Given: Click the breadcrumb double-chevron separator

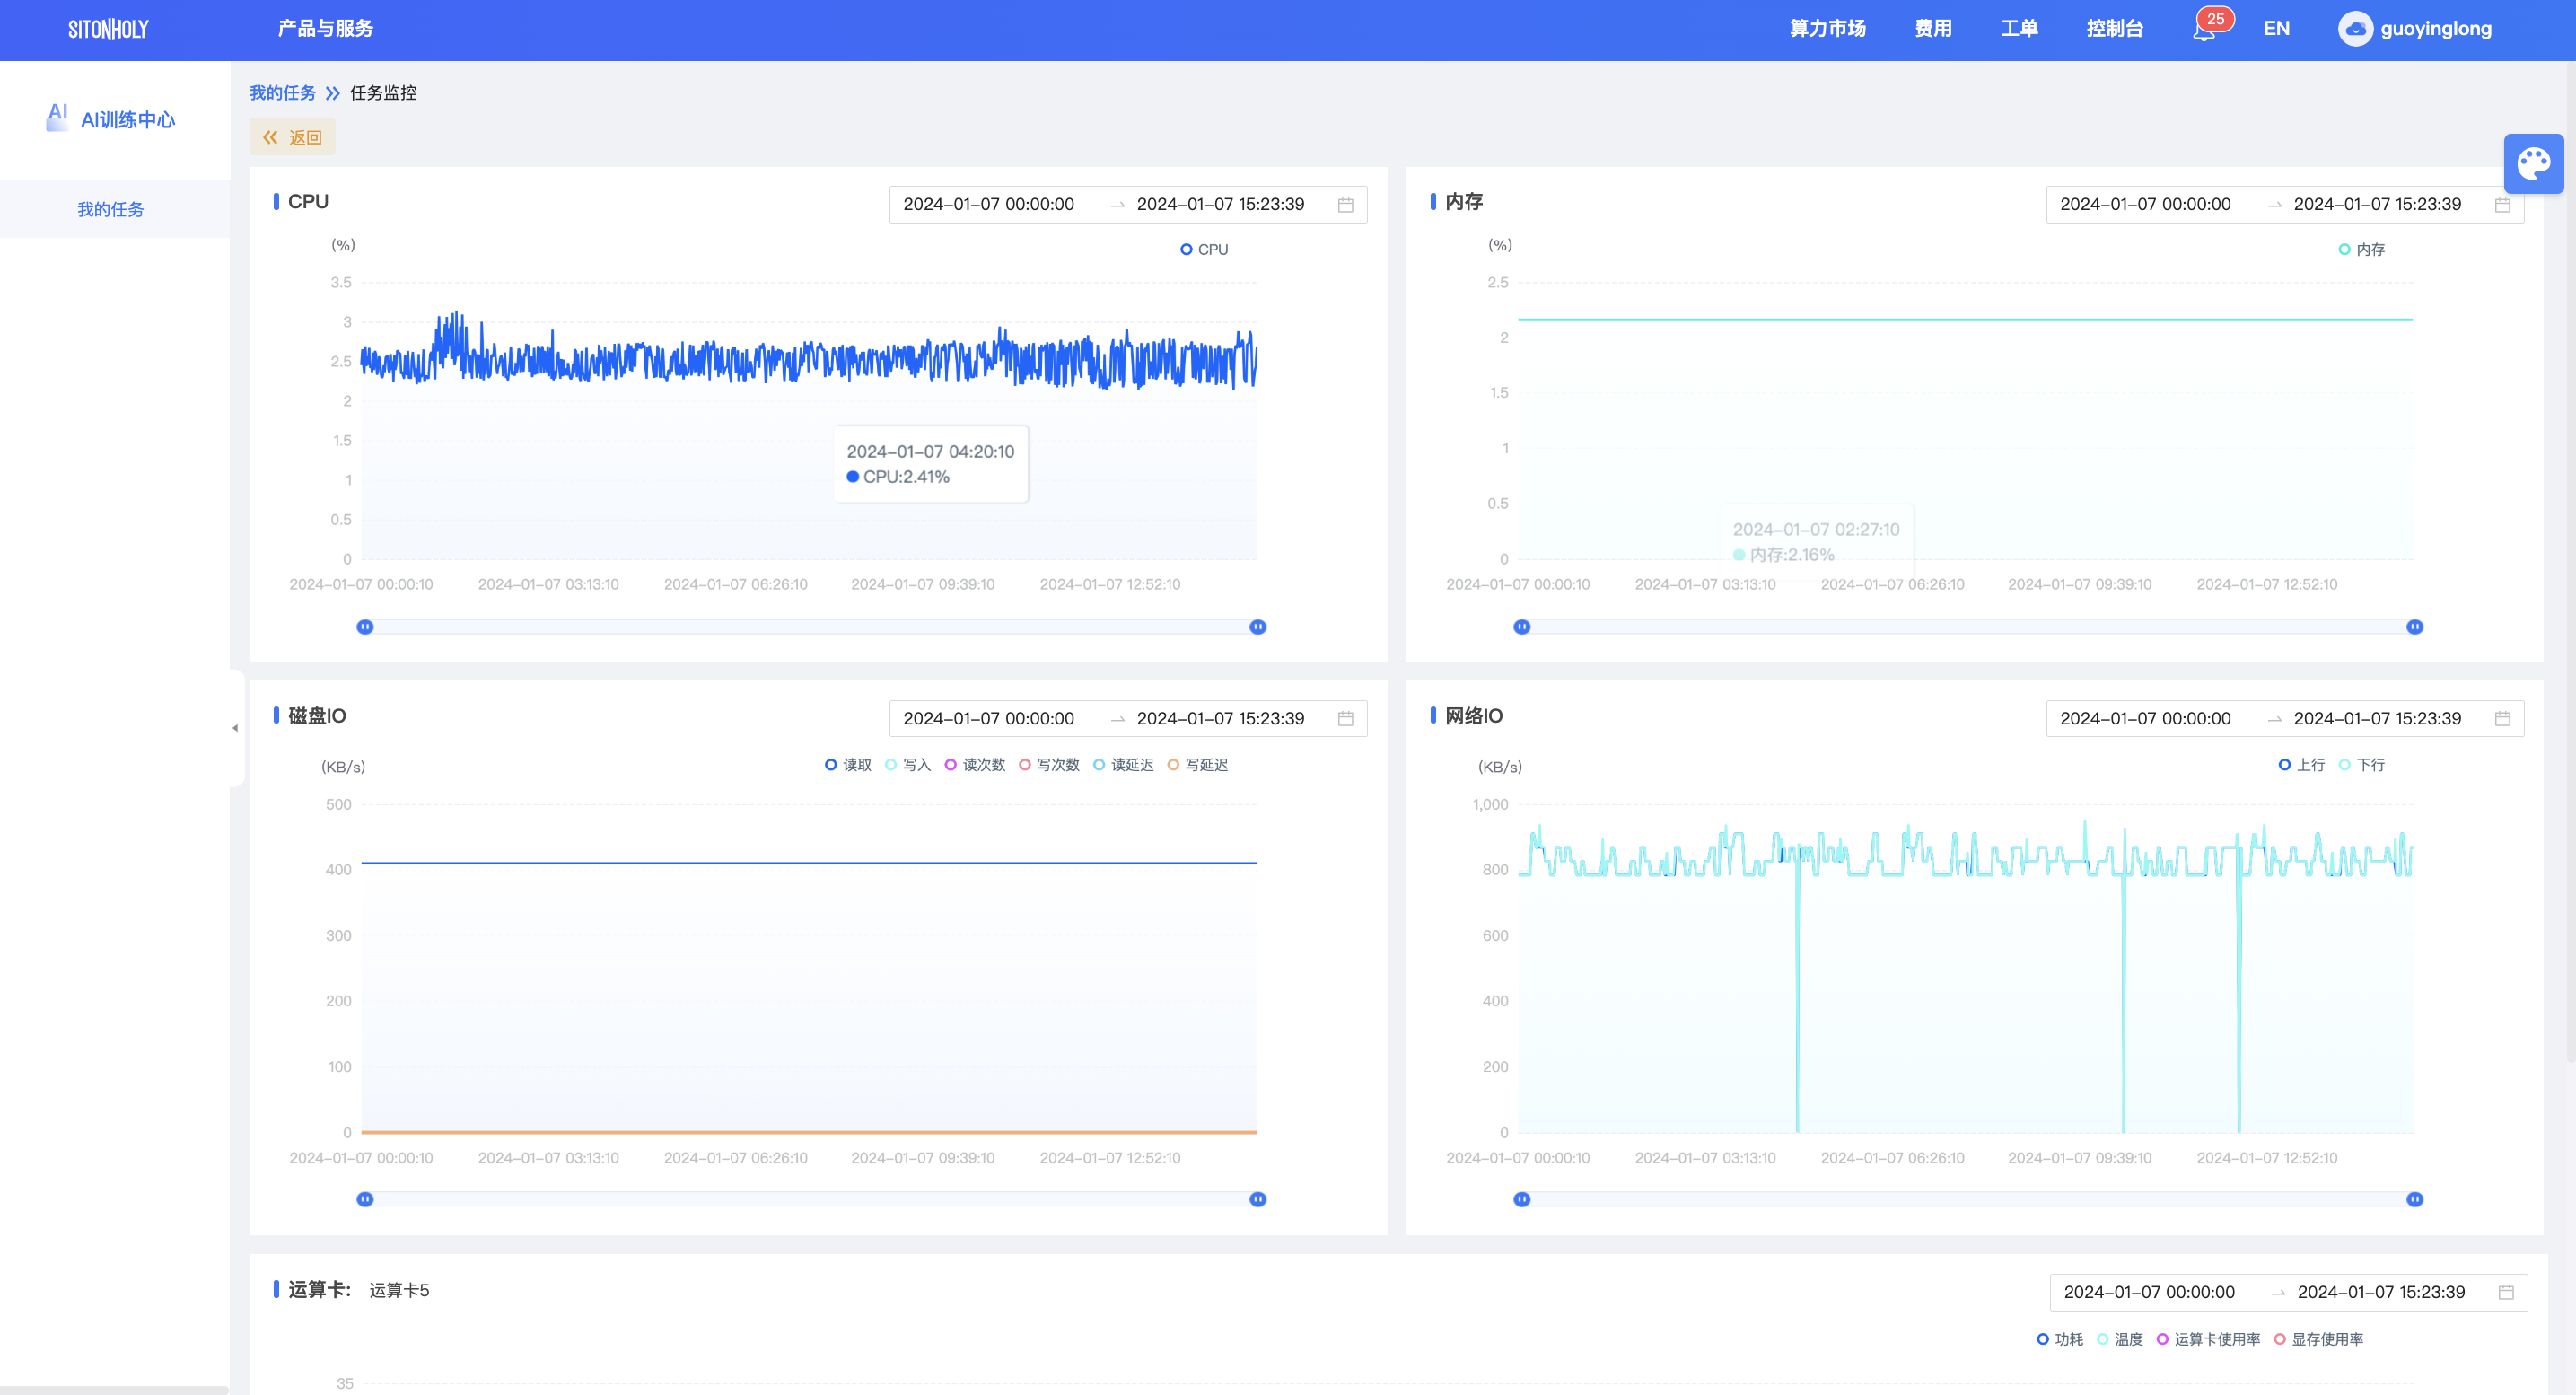Looking at the screenshot, I should (x=332, y=93).
